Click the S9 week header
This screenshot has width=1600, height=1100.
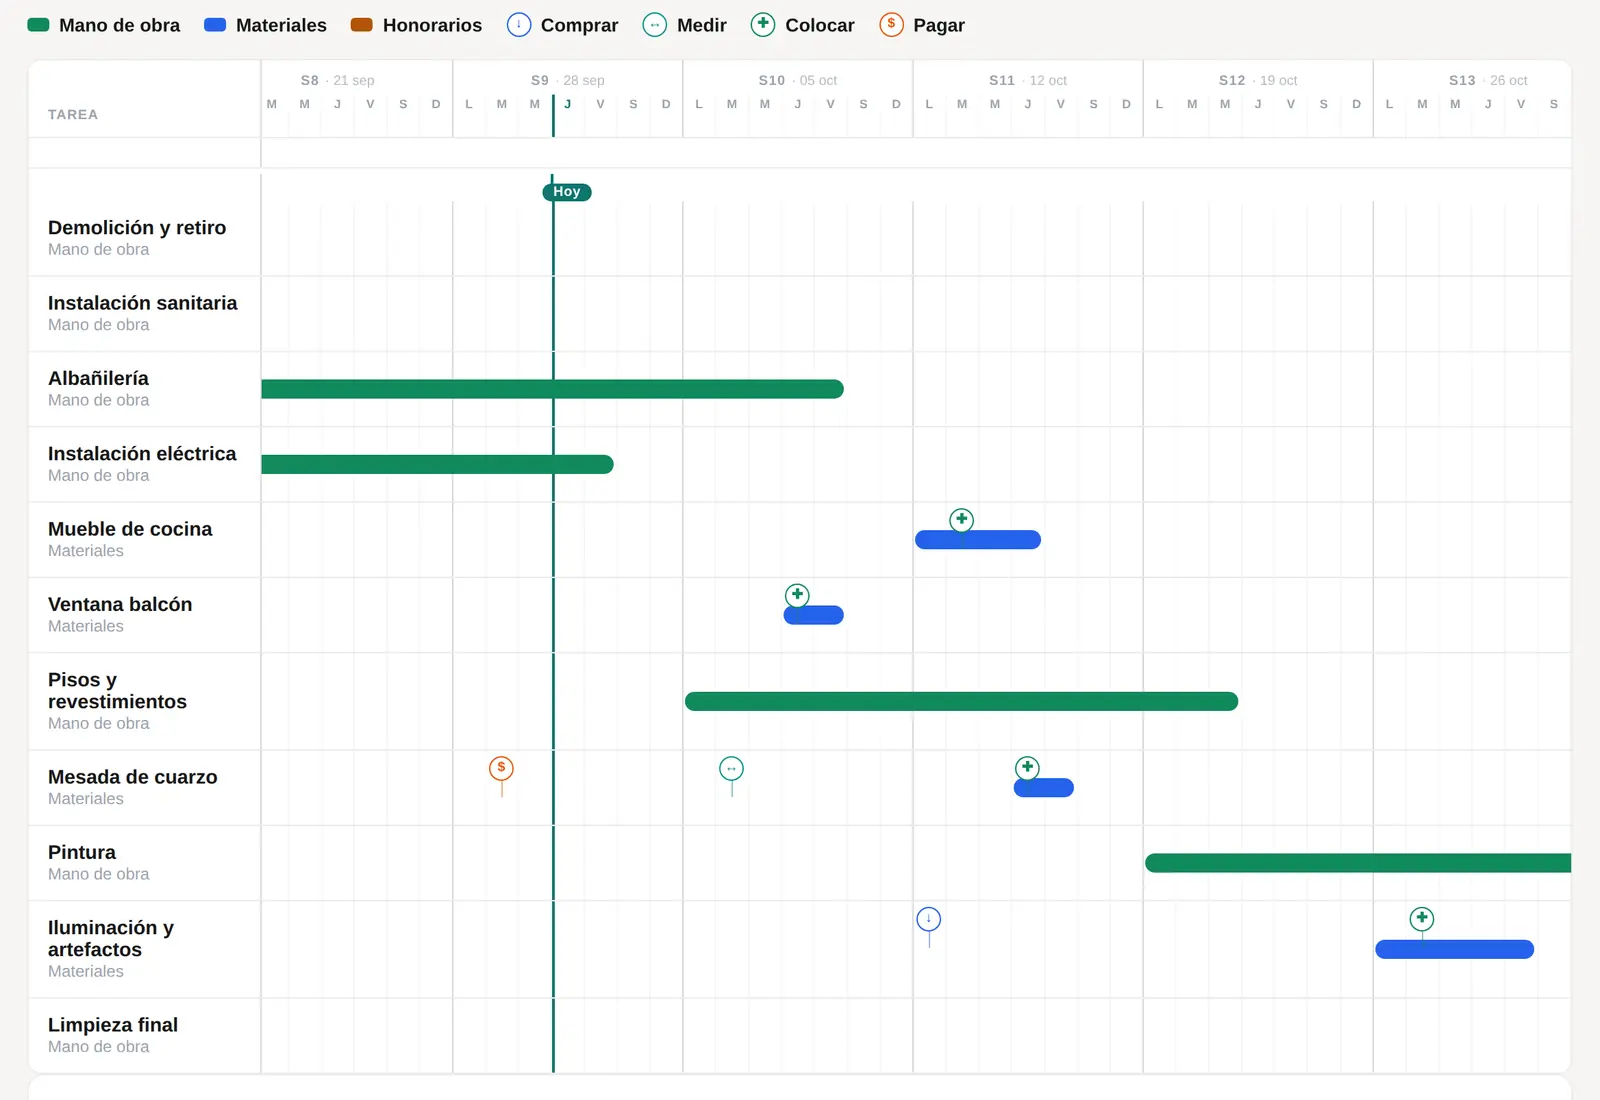(568, 80)
